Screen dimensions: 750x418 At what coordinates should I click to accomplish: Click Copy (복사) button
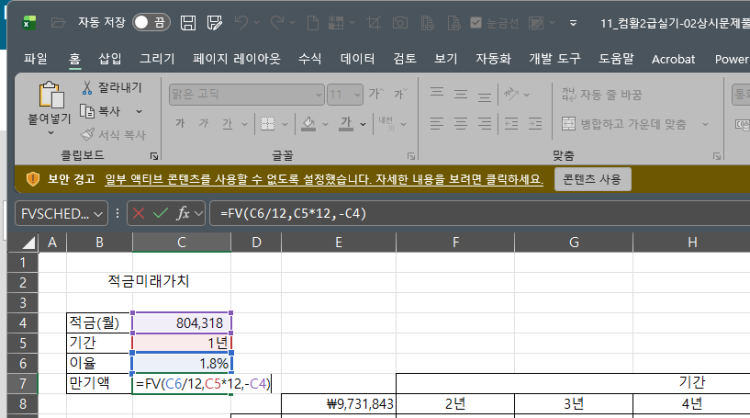coord(100,111)
